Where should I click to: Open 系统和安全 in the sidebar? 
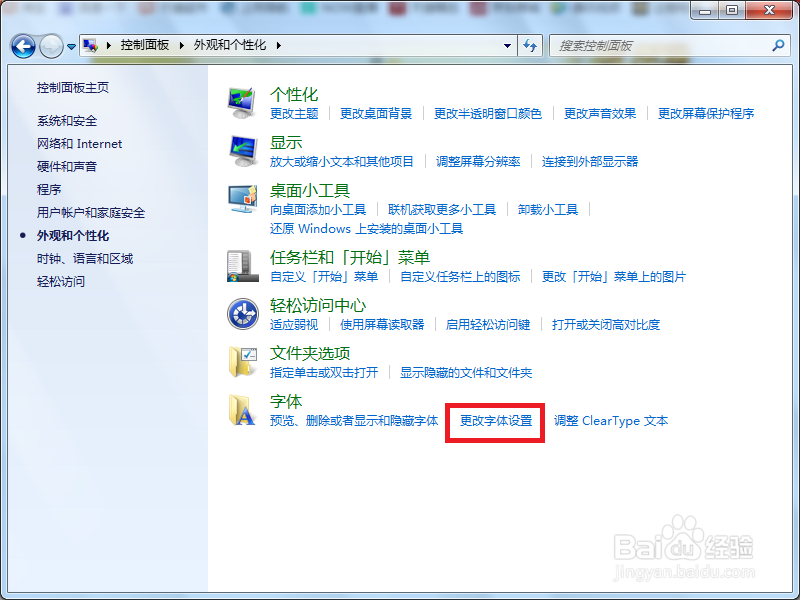click(67, 121)
